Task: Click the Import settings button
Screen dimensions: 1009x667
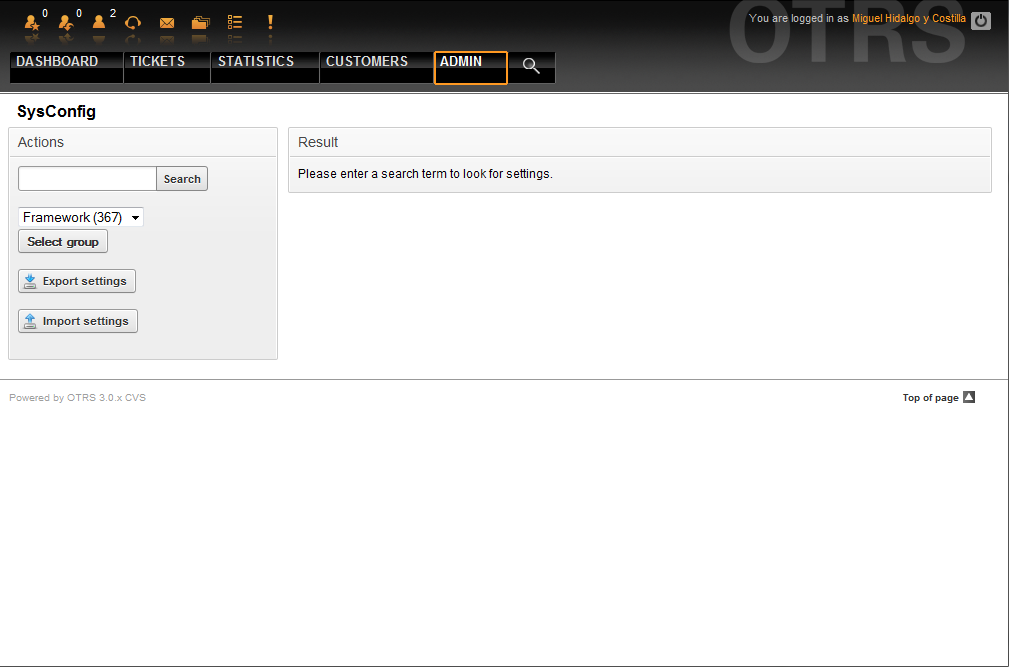Action: coord(78,321)
